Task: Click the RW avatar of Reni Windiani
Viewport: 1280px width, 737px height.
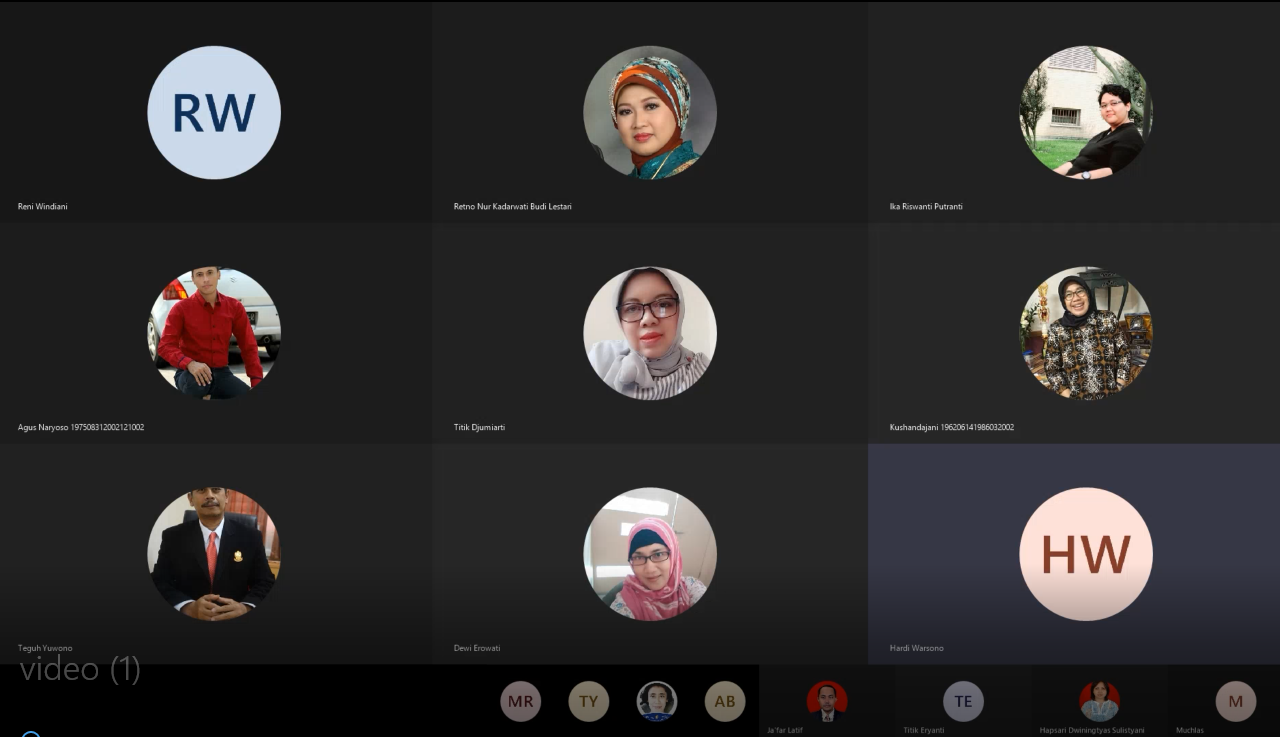Action: pyautogui.click(x=214, y=112)
